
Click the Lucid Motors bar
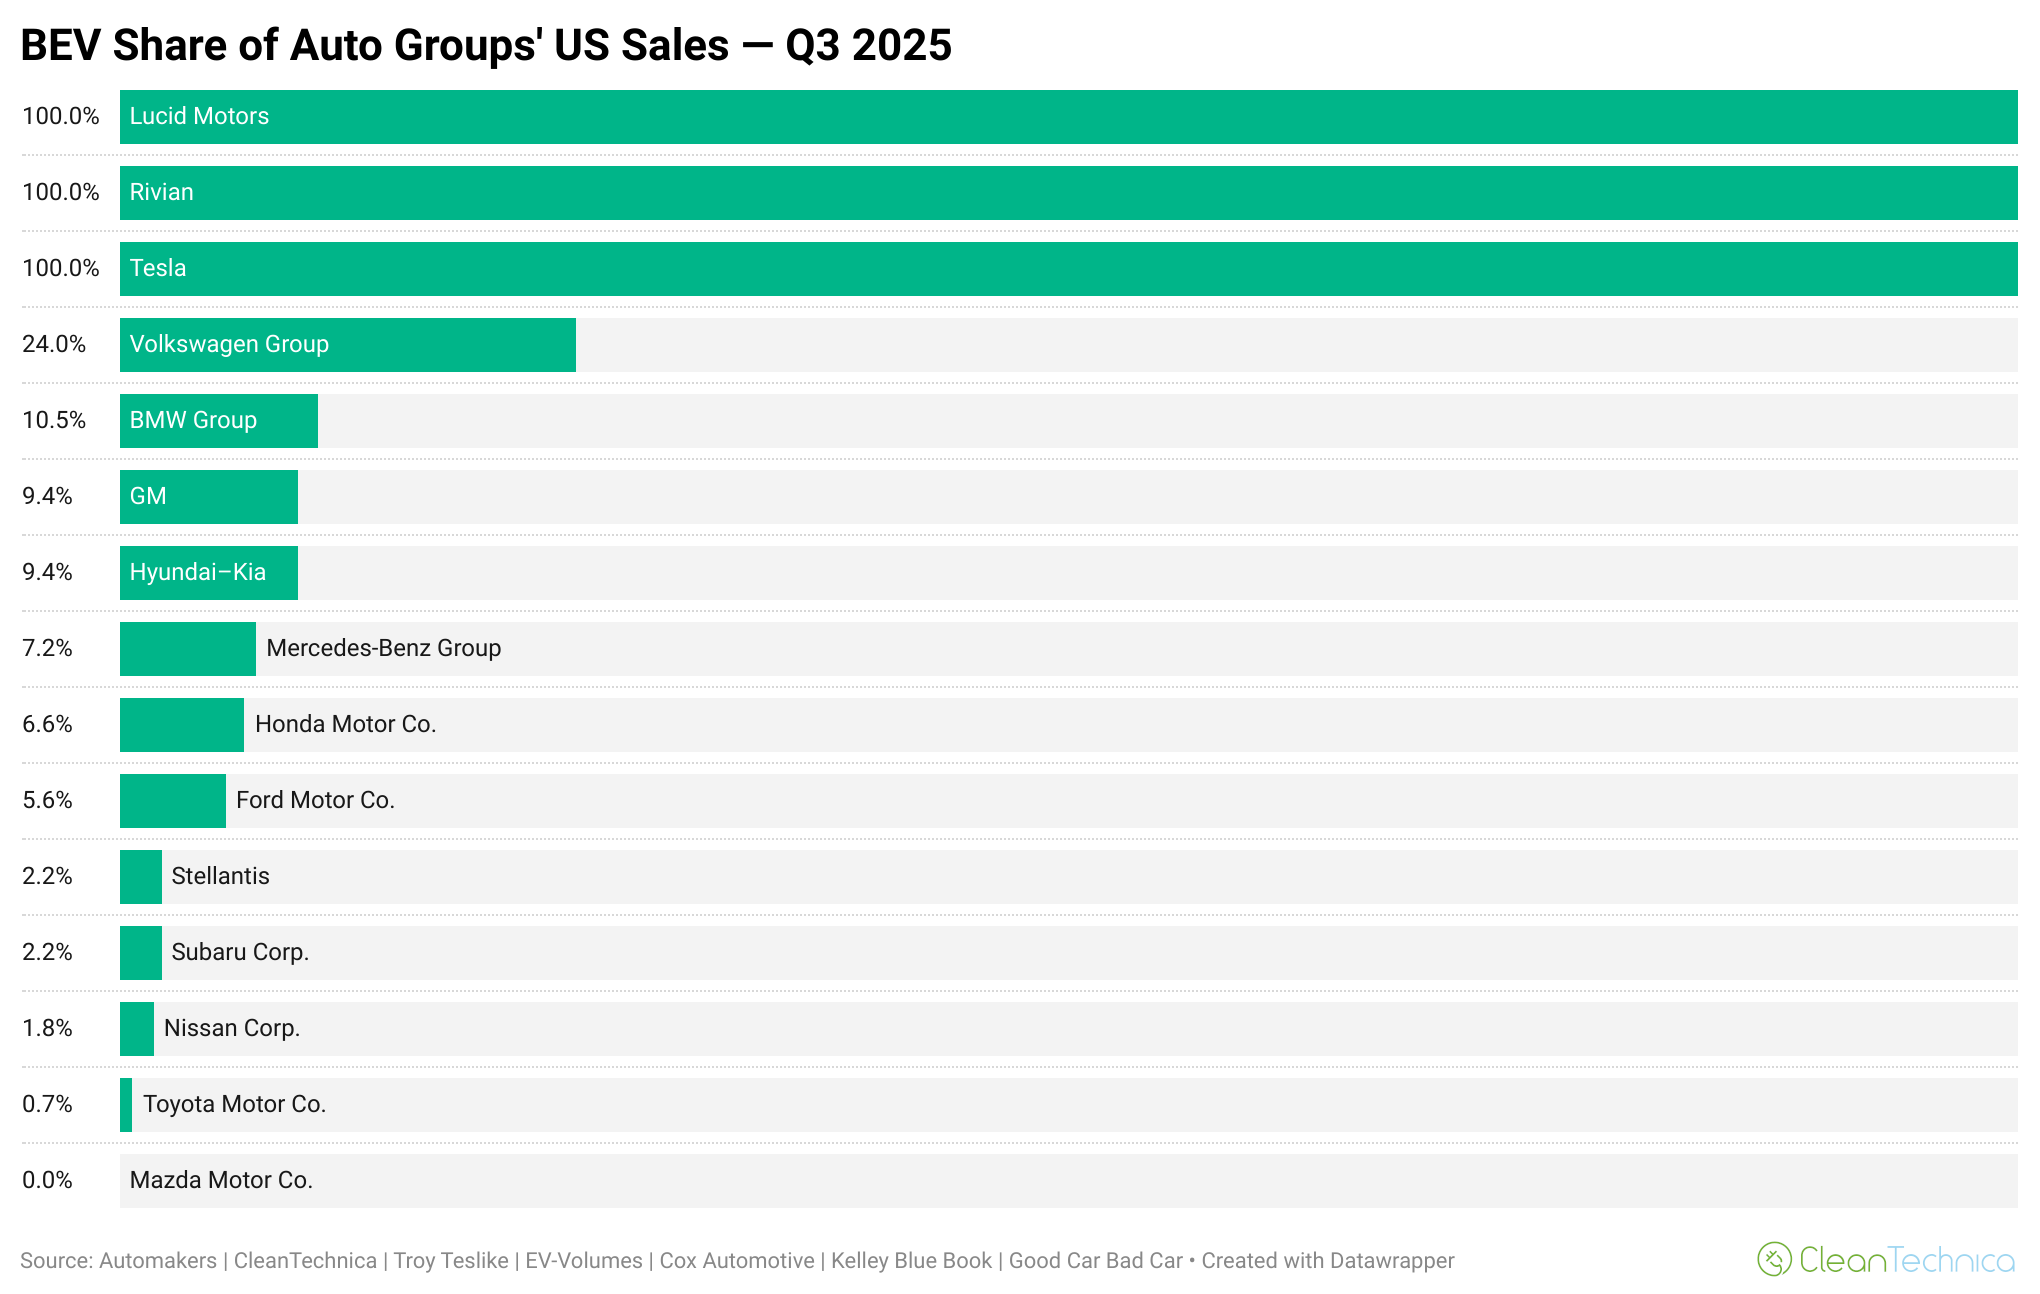[x=1068, y=117]
